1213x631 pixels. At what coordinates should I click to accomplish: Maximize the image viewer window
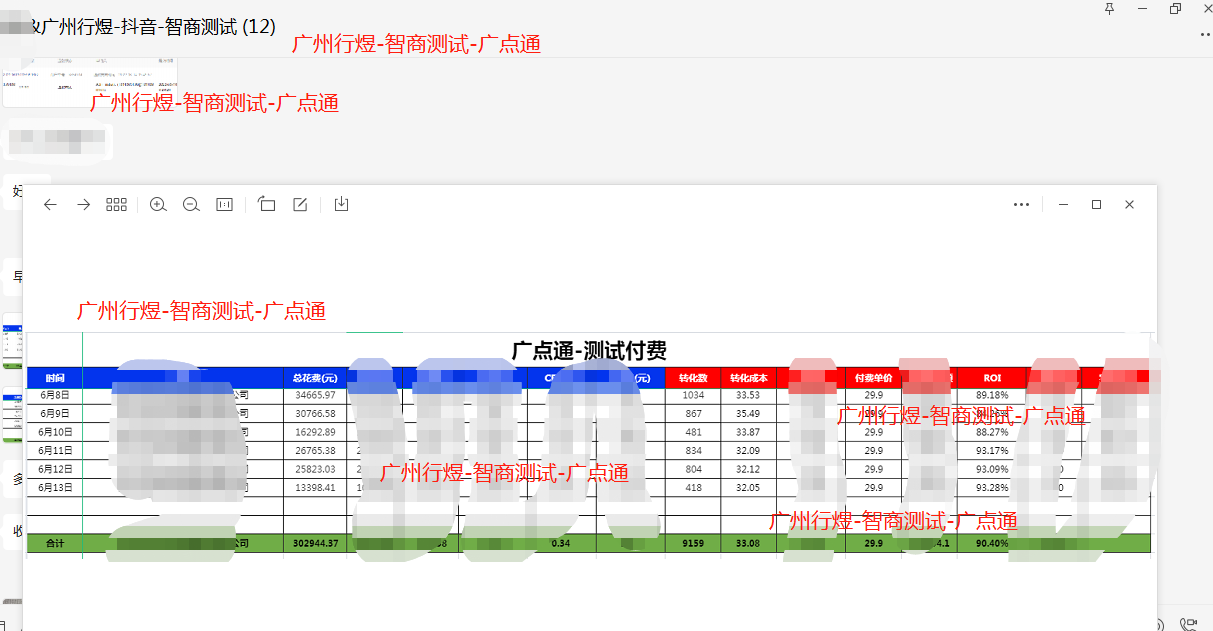click(x=1096, y=204)
